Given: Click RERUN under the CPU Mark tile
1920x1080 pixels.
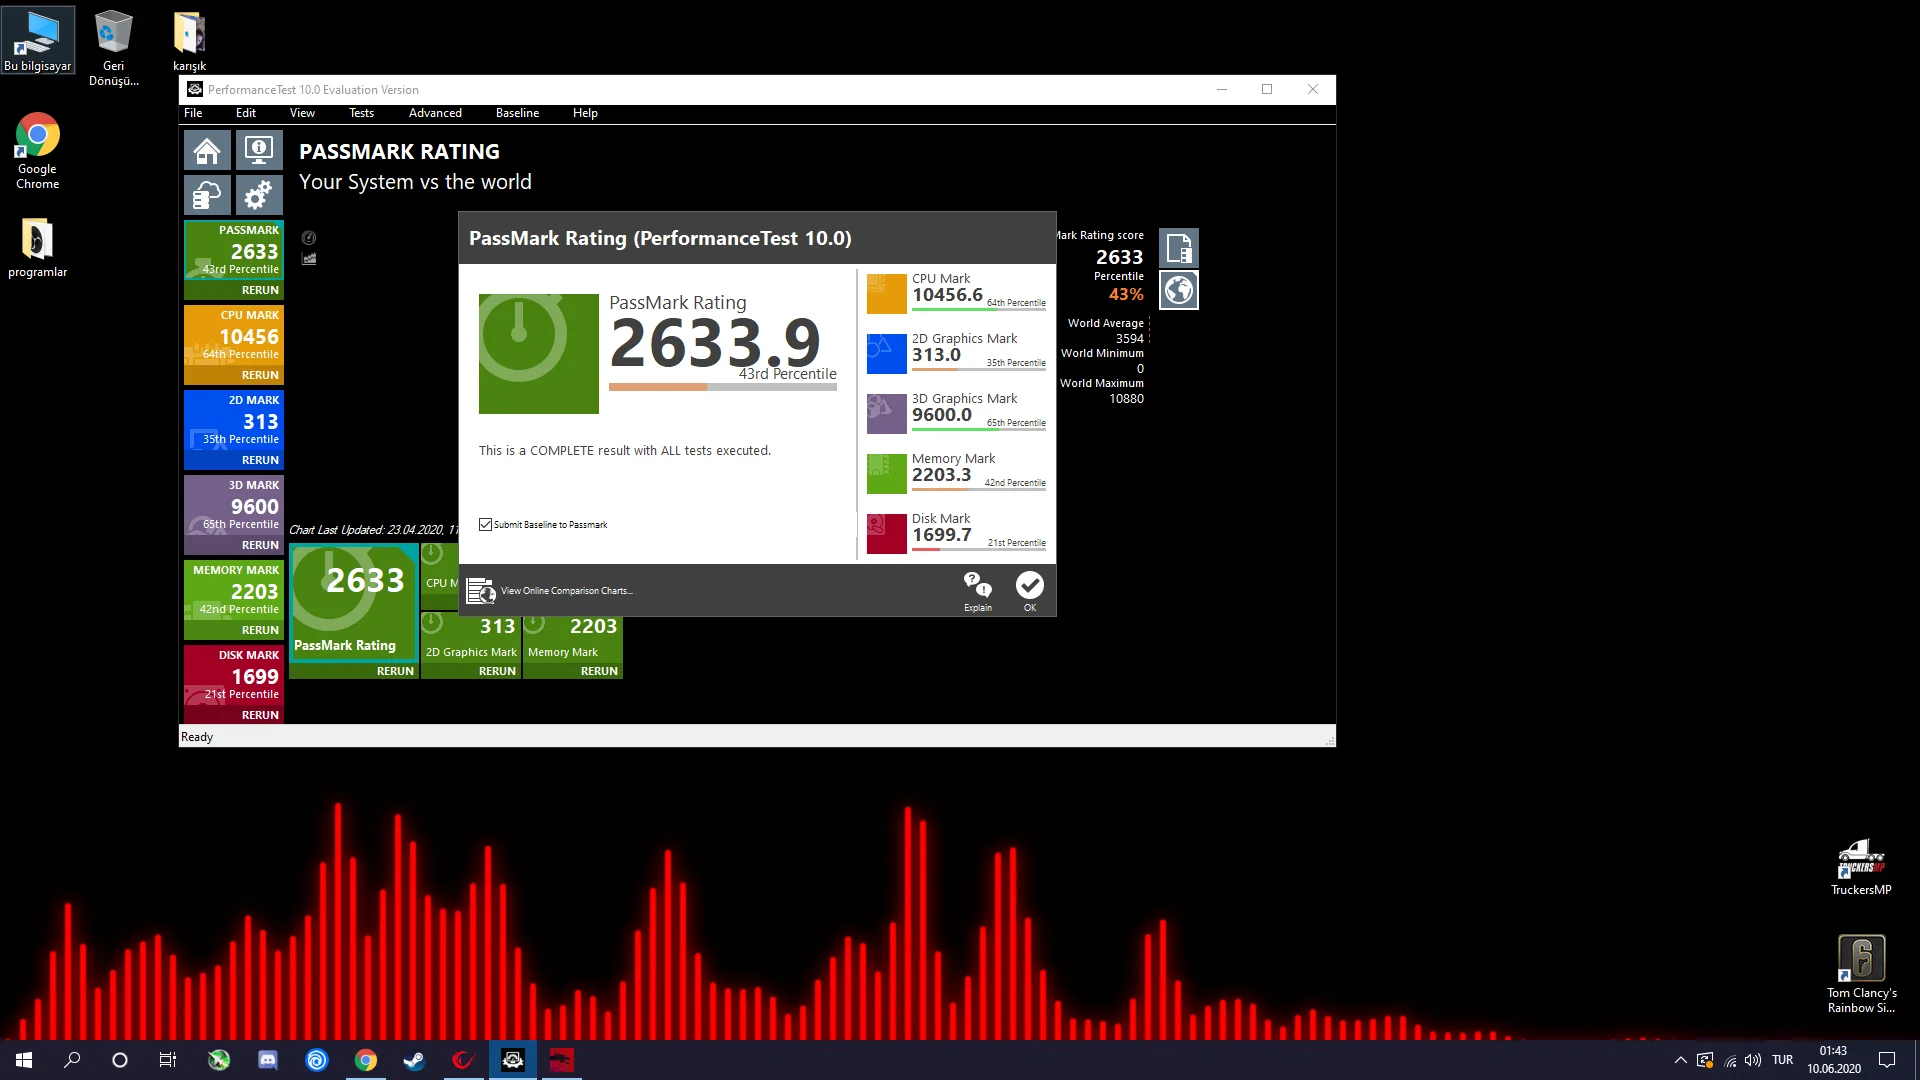Looking at the screenshot, I should tap(260, 375).
